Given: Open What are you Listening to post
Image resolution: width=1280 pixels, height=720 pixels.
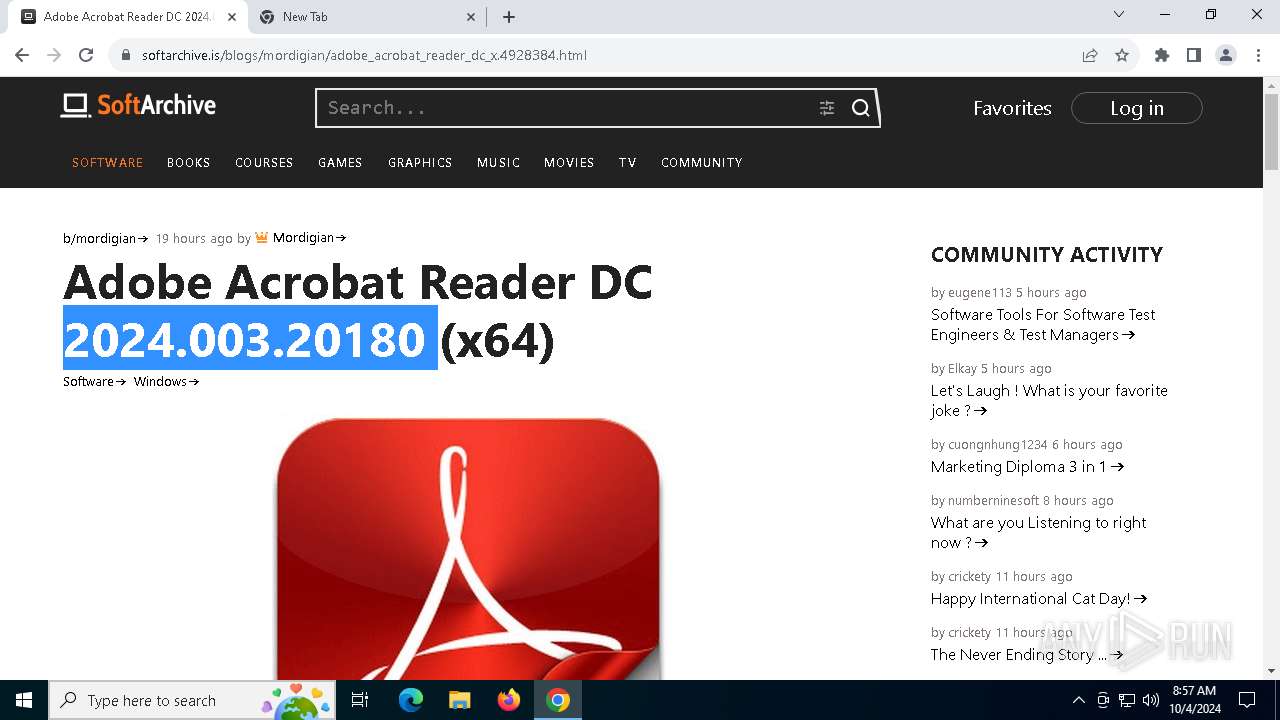Looking at the screenshot, I should (1038, 532).
